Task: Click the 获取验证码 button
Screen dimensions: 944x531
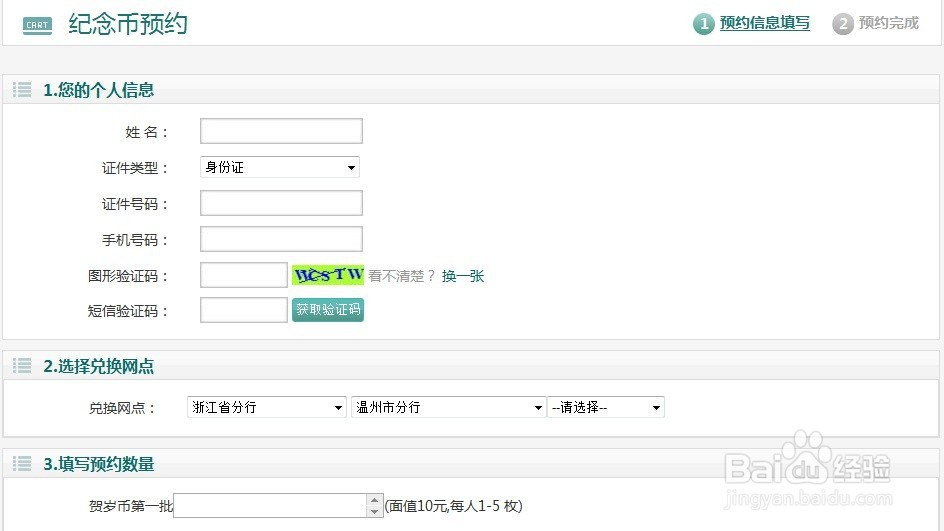Action: pyautogui.click(x=328, y=310)
